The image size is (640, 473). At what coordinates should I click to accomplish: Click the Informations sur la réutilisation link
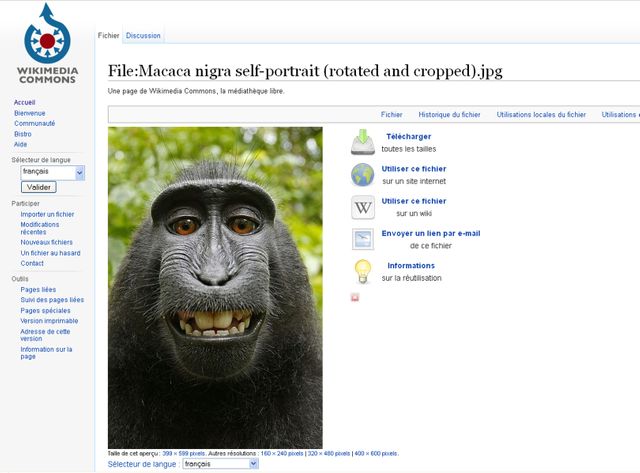click(x=411, y=266)
